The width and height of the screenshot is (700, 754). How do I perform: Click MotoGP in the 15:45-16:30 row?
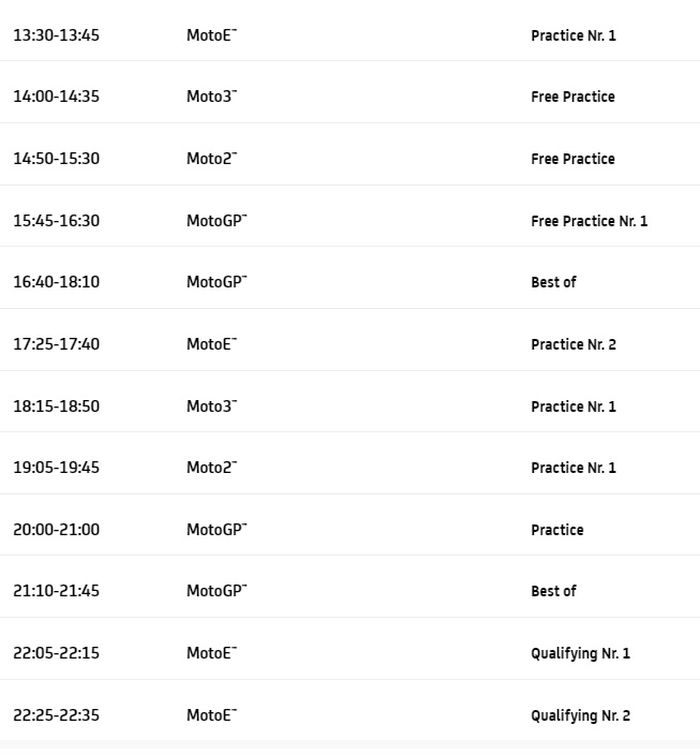tap(216, 221)
